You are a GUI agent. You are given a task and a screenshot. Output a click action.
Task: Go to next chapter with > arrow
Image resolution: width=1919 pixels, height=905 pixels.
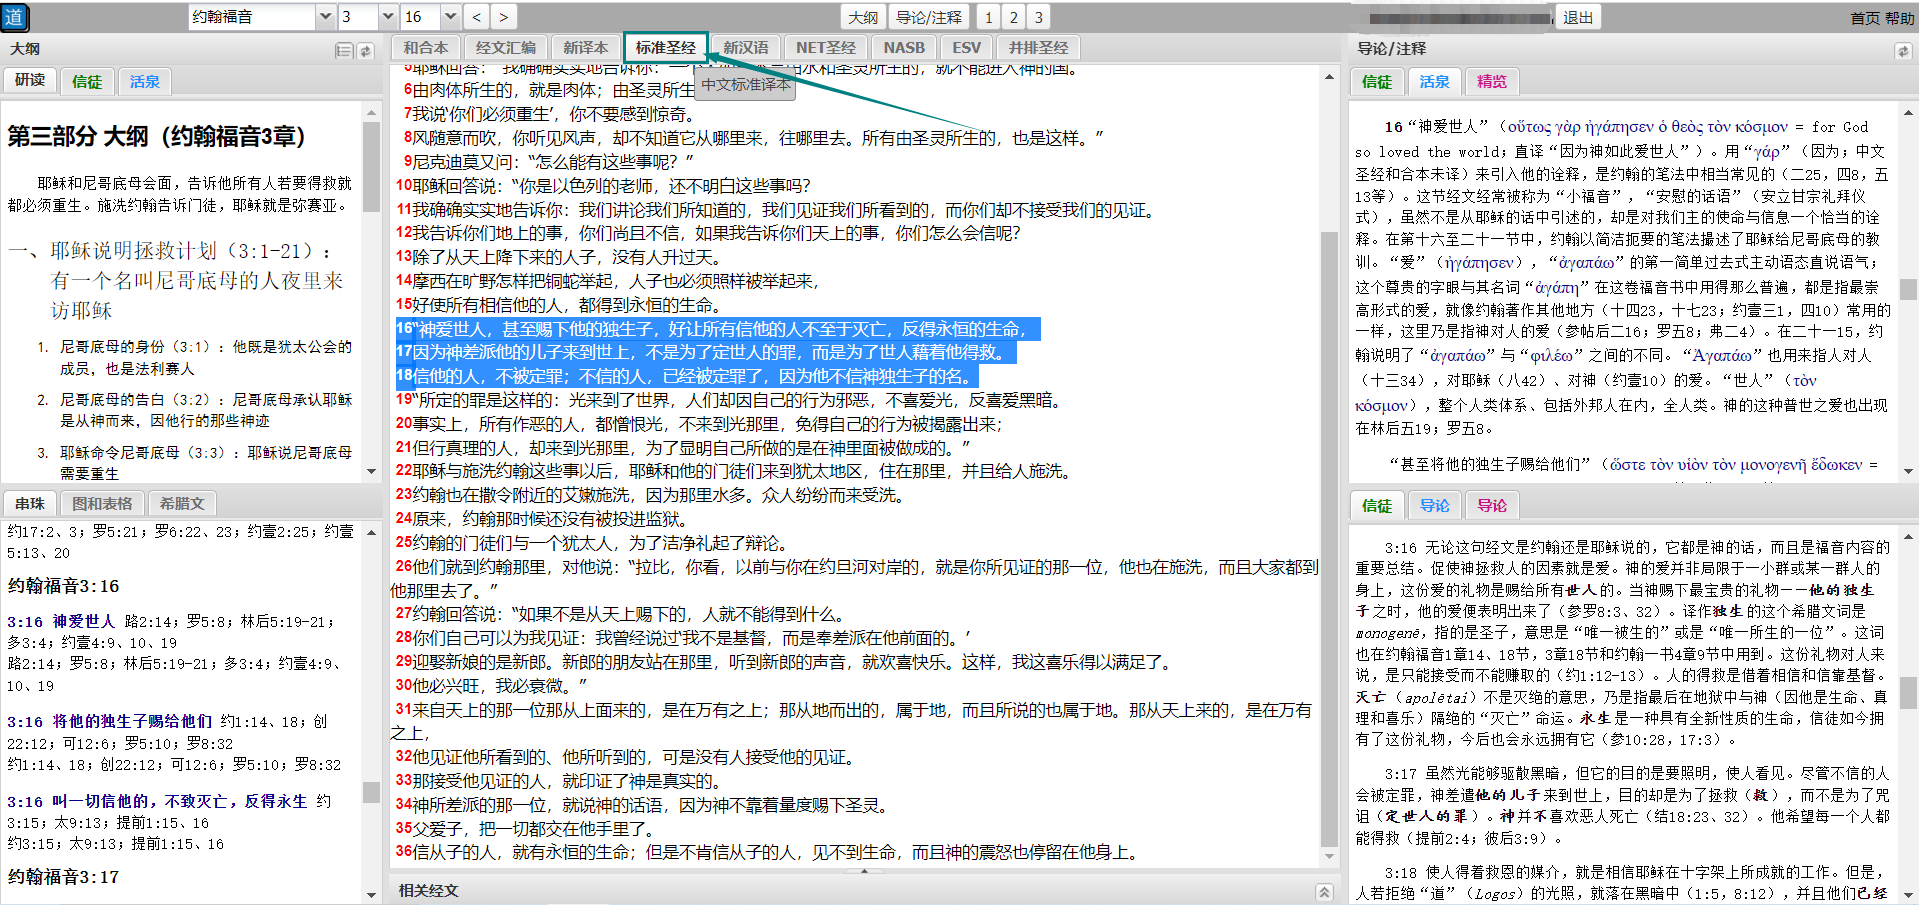pos(503,17)
